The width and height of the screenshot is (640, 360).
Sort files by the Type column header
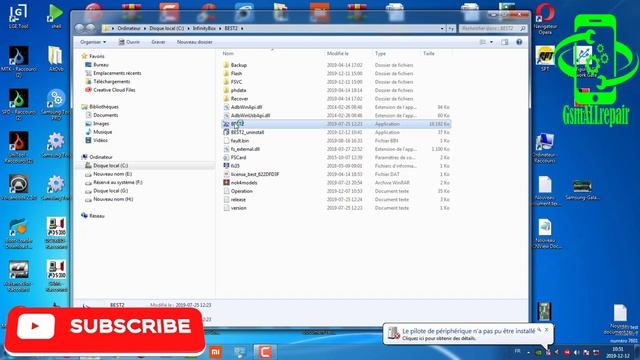pos(380,53)
